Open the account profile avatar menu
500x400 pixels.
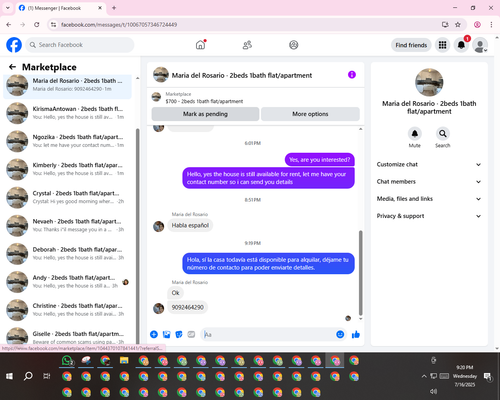[x=480, y=45]
